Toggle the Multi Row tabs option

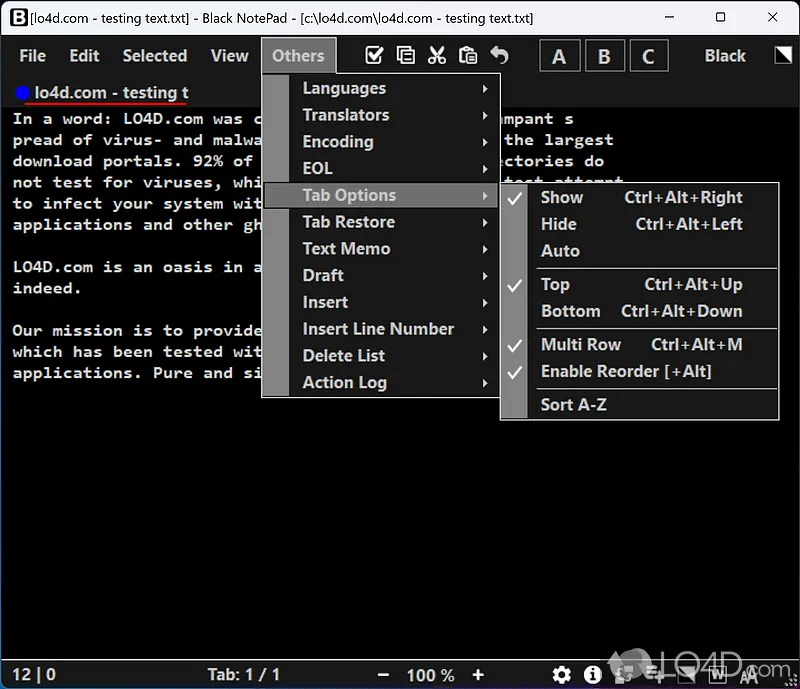pos(640,344)
